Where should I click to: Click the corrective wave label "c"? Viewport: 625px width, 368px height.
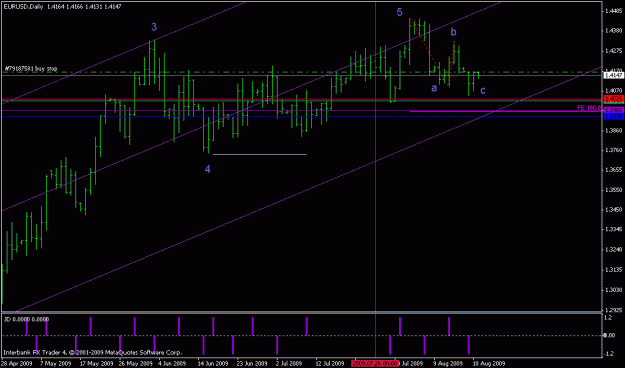coord(483,91)
